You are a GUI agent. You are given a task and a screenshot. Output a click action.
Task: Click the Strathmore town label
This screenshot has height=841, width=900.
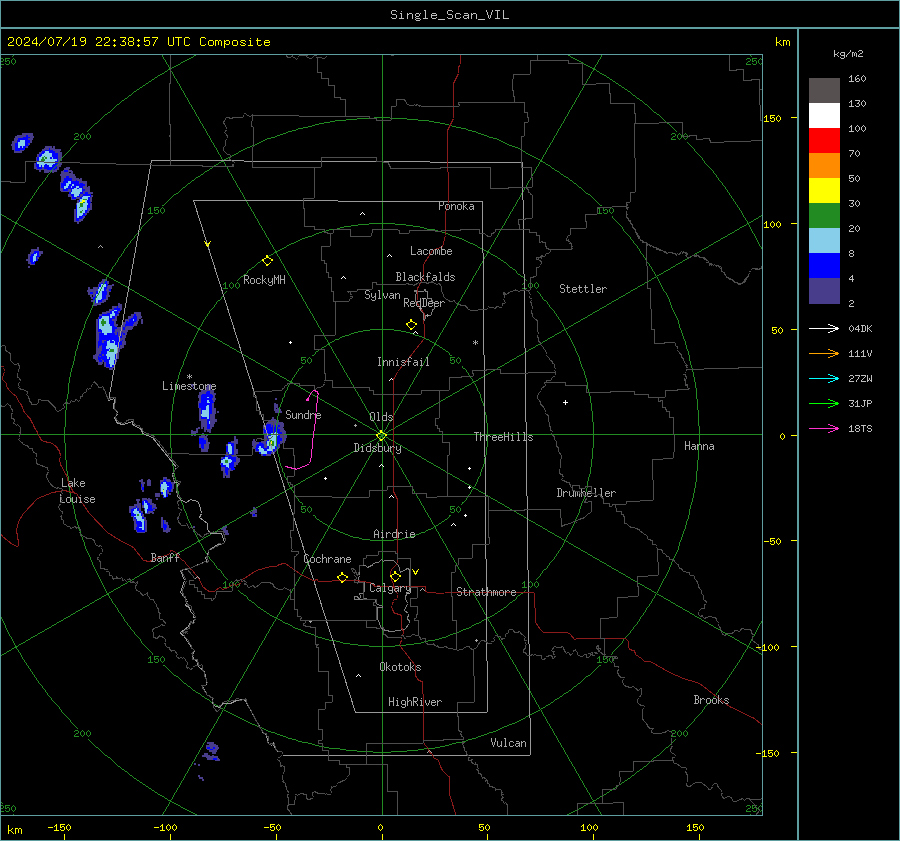pos(486,592)
